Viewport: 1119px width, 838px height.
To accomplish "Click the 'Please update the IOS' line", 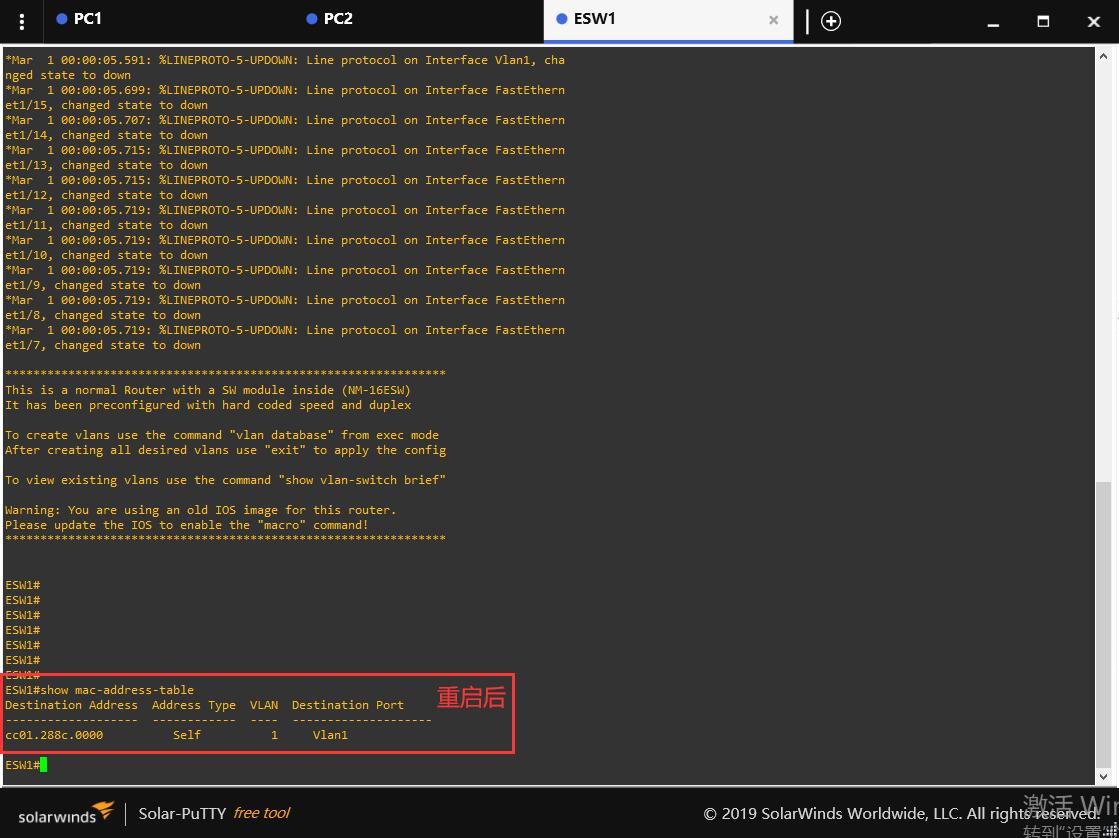I will point(187,525).
